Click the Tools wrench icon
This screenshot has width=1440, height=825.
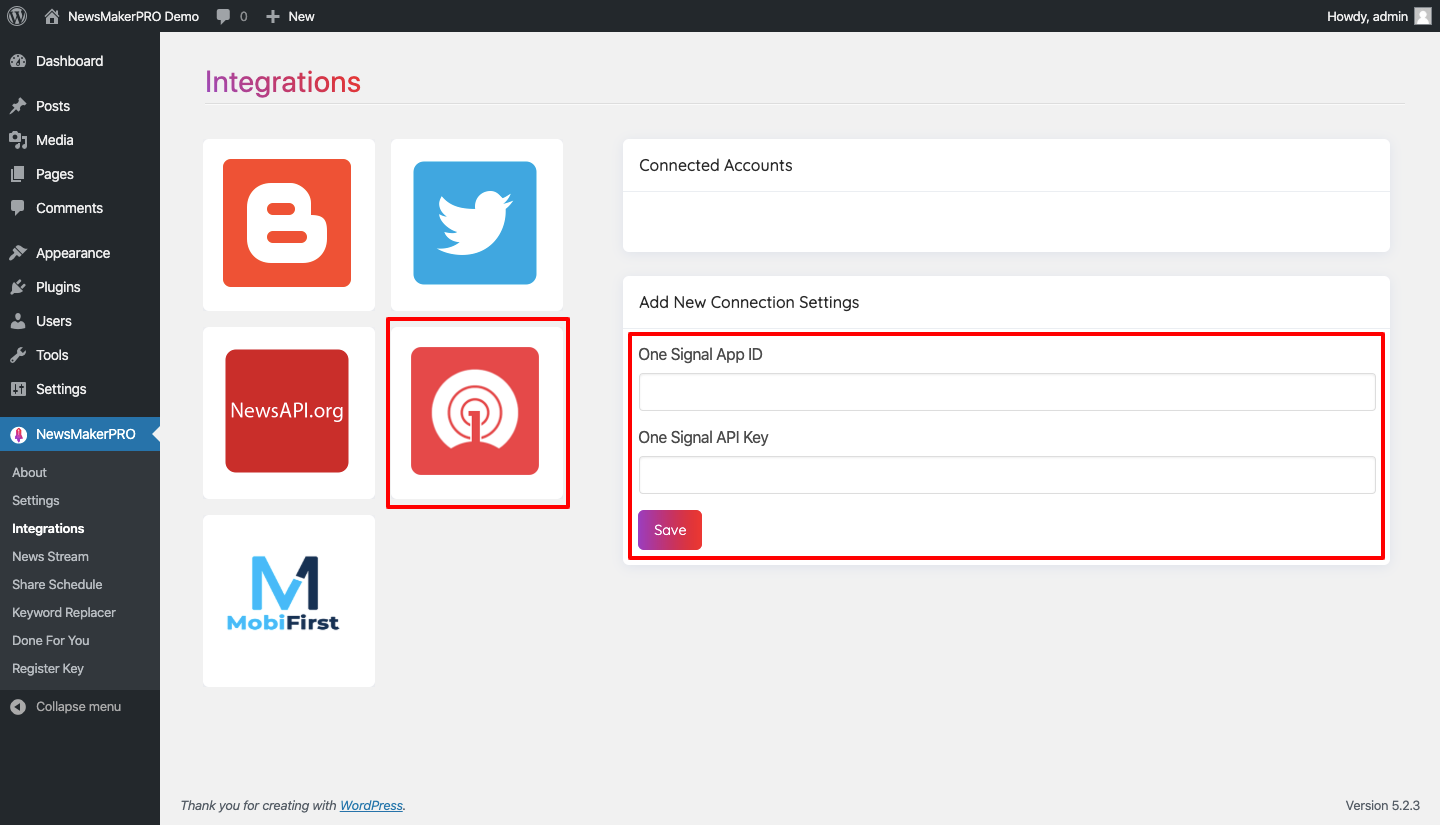18,355
